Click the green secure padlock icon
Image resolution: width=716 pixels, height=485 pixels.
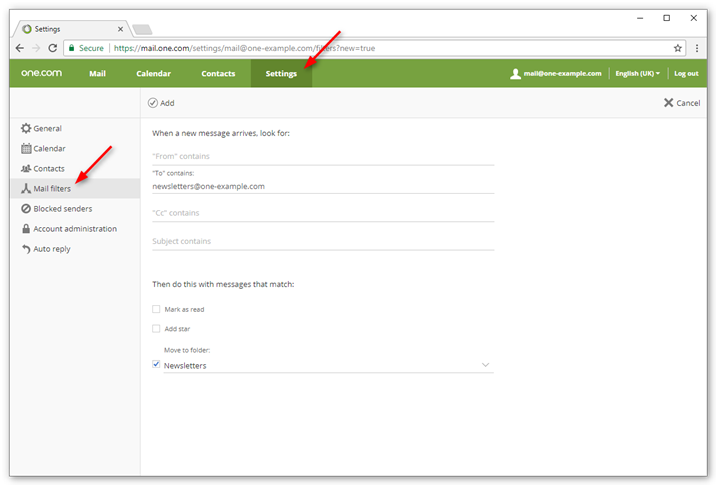[71, 48]
